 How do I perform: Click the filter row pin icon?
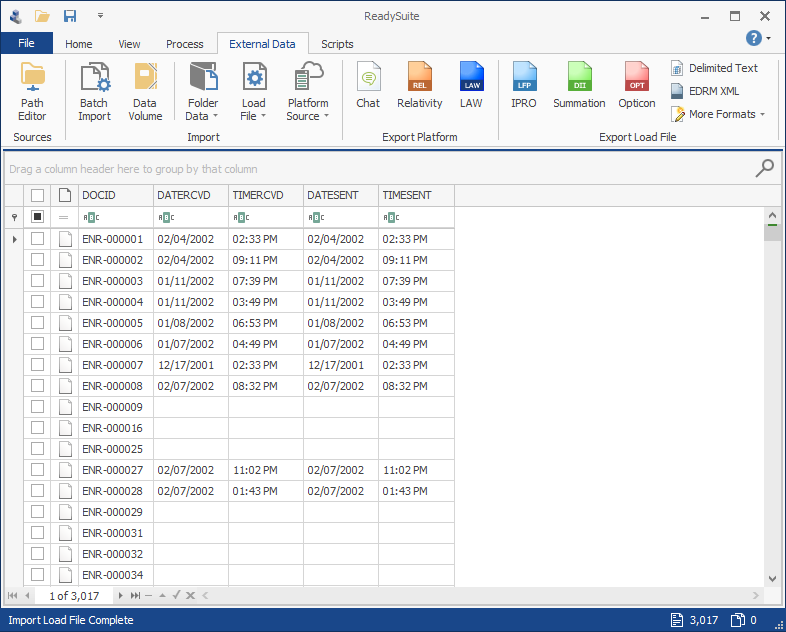(14, 217)
